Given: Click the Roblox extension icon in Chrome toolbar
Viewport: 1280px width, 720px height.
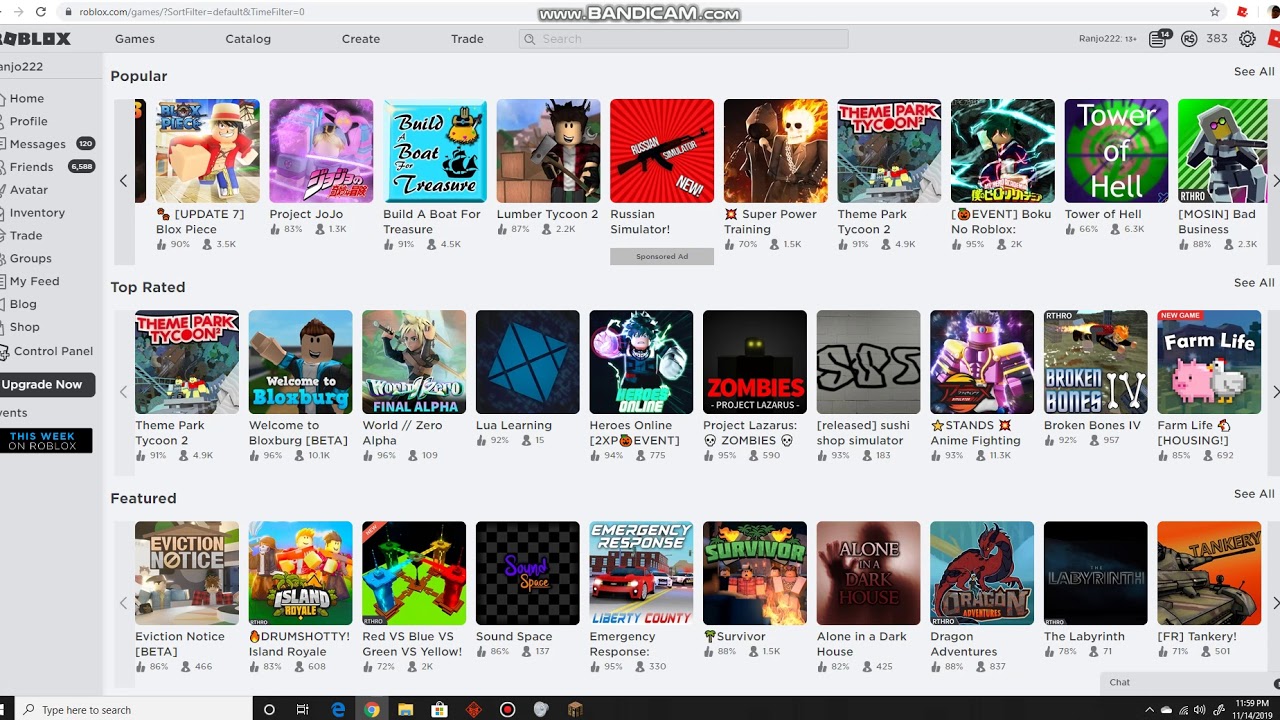Looking at the screenshot, I should [1243, 12].
